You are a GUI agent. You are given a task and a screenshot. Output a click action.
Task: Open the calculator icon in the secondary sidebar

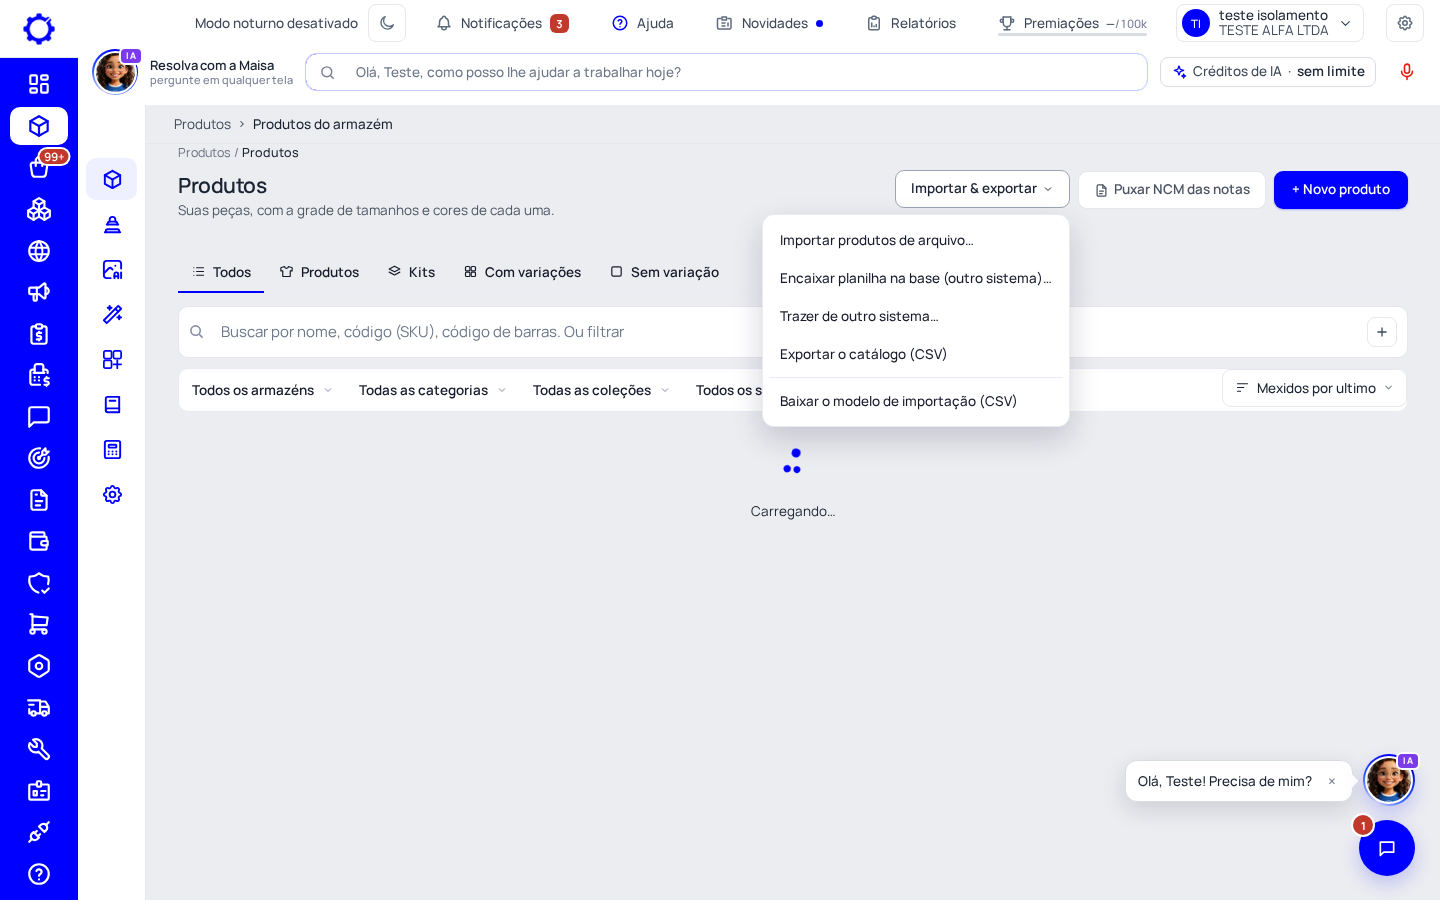coord(112,449)
